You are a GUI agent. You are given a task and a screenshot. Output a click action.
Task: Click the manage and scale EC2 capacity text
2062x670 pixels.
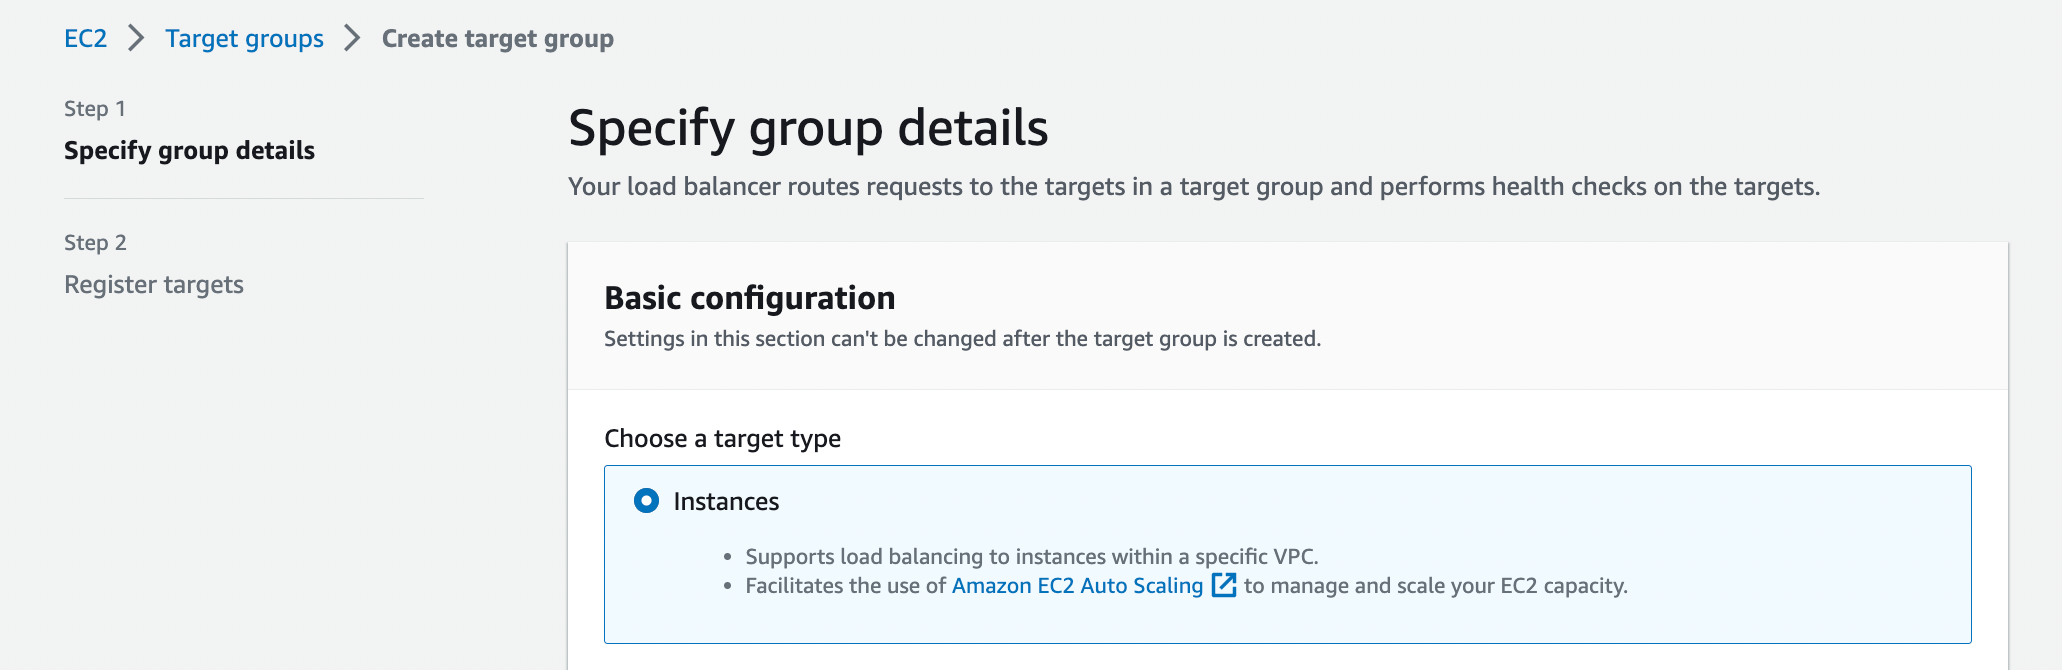(1435, 586)
